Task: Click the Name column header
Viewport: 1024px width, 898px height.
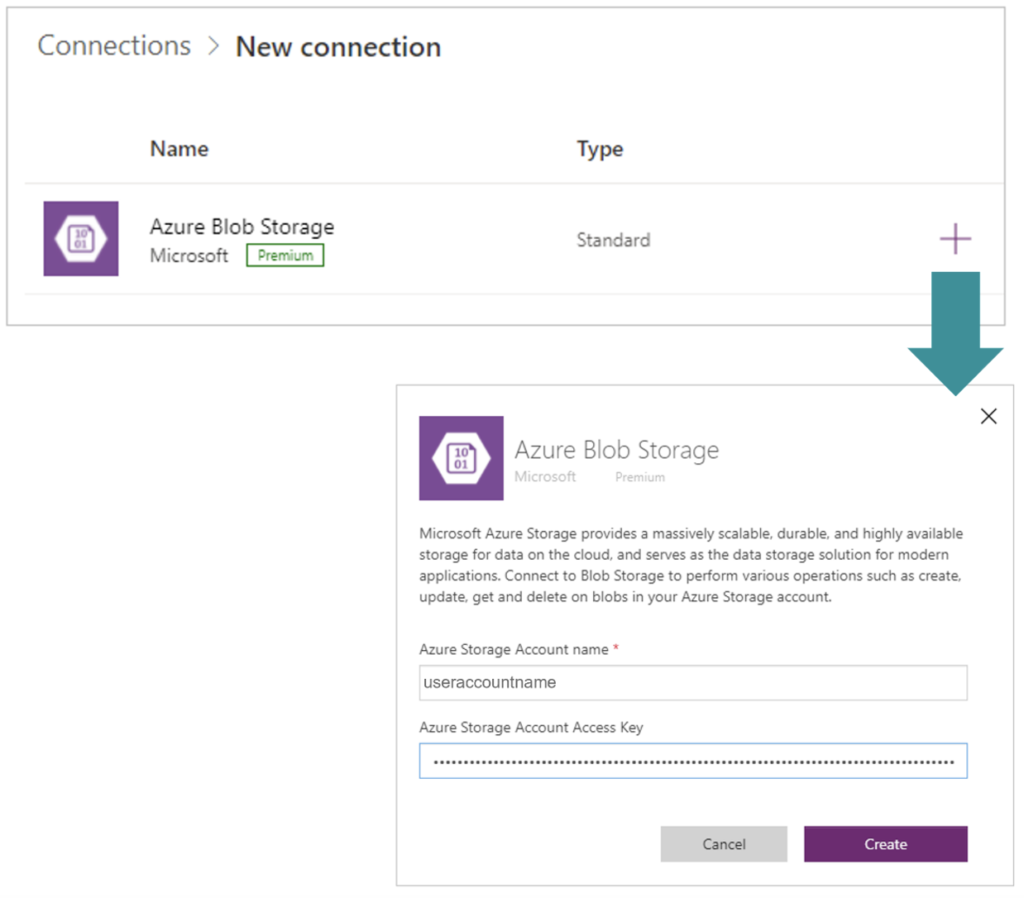Action: (180, 149)
